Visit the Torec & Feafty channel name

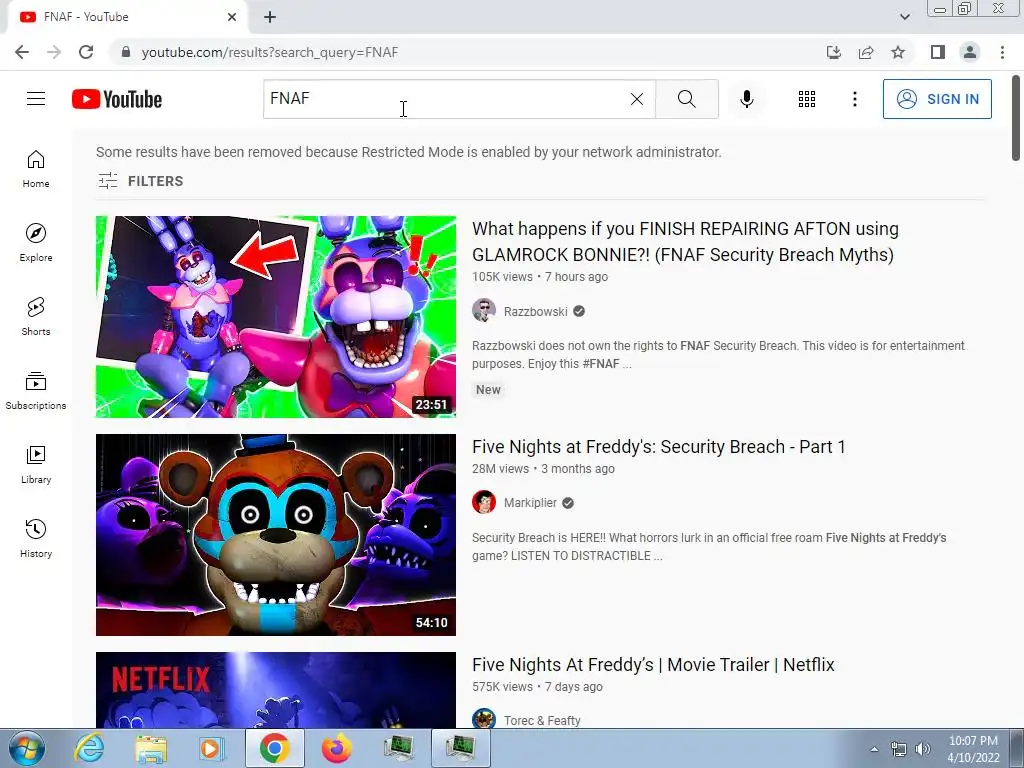click(x=542, y=720)
